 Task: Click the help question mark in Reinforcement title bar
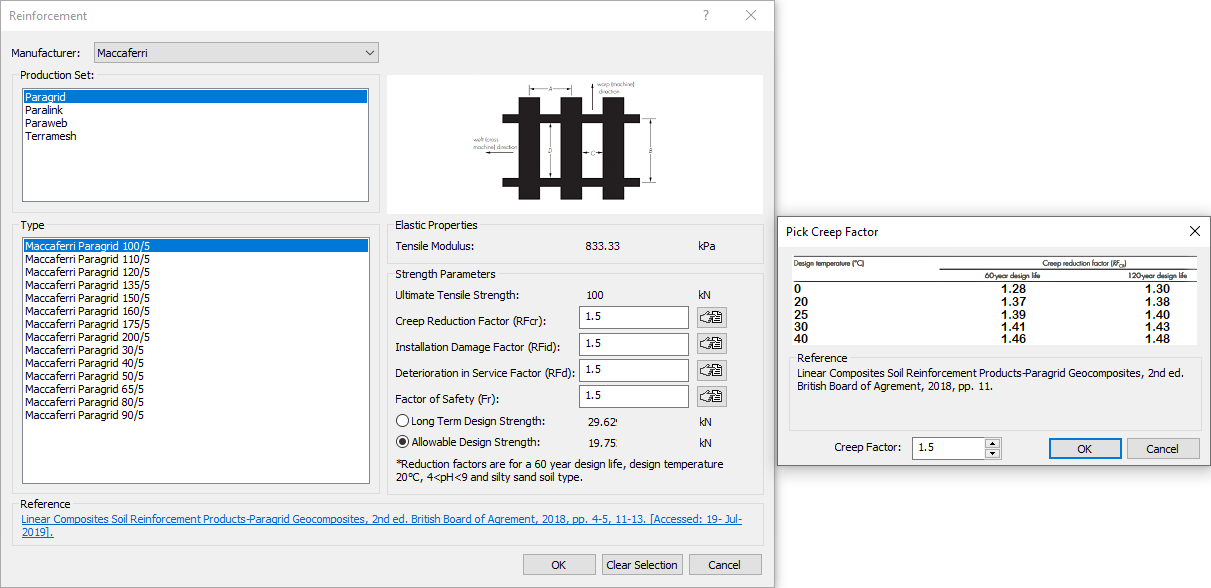(x=706, y=15)
